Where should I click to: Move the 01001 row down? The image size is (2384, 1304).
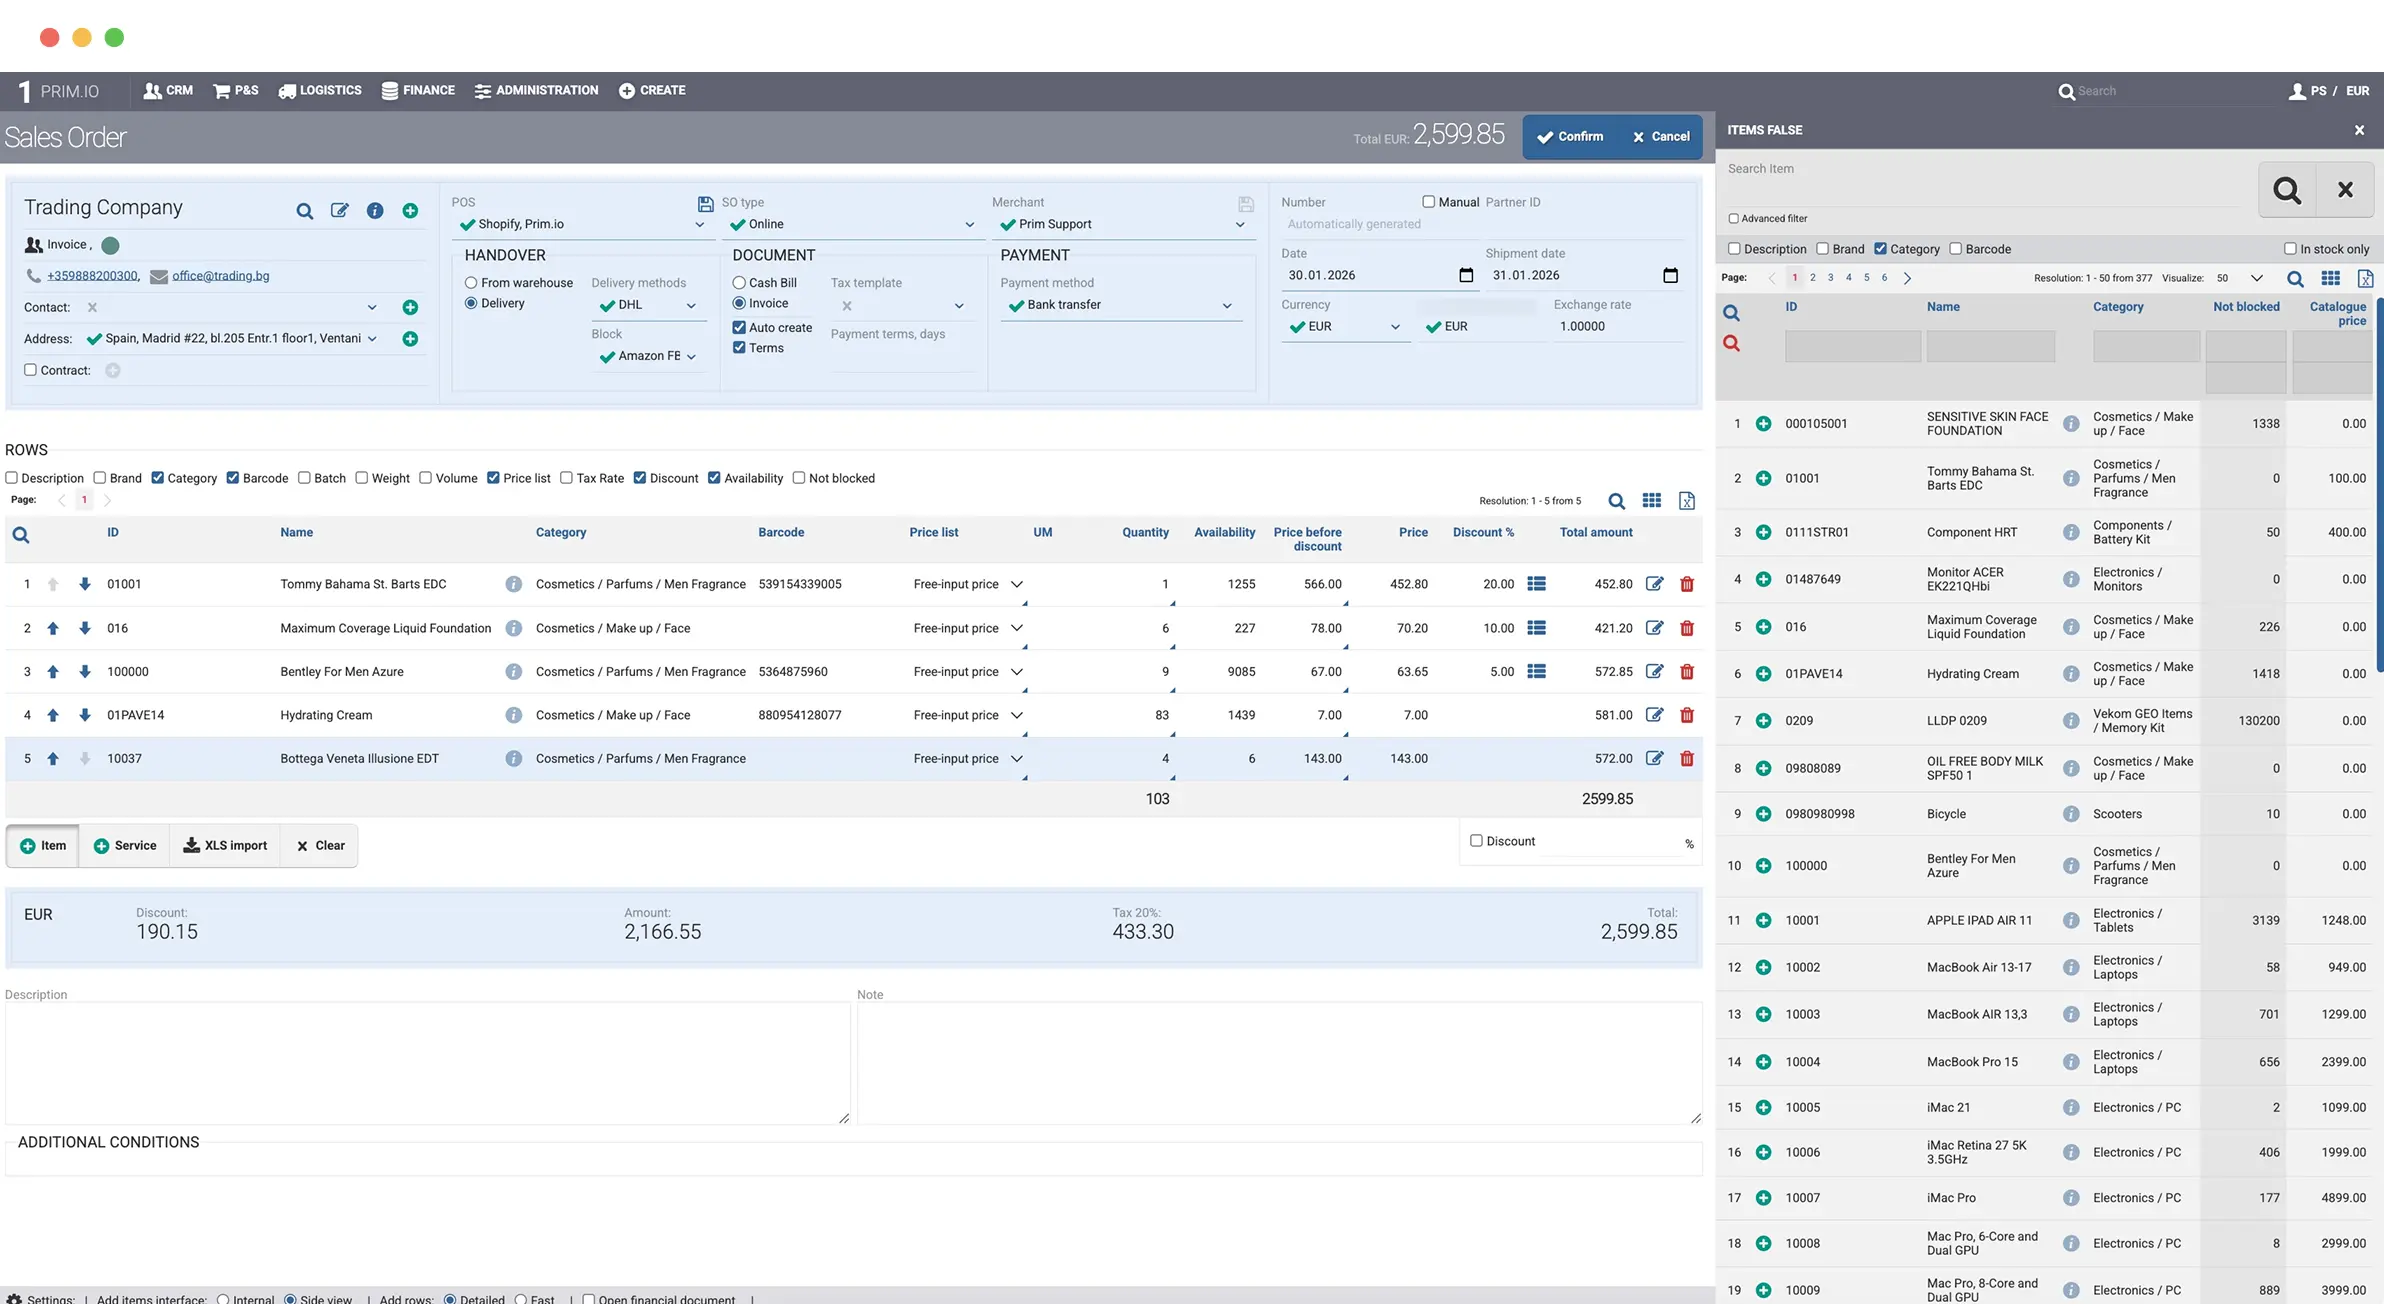(x=85, y=584)
